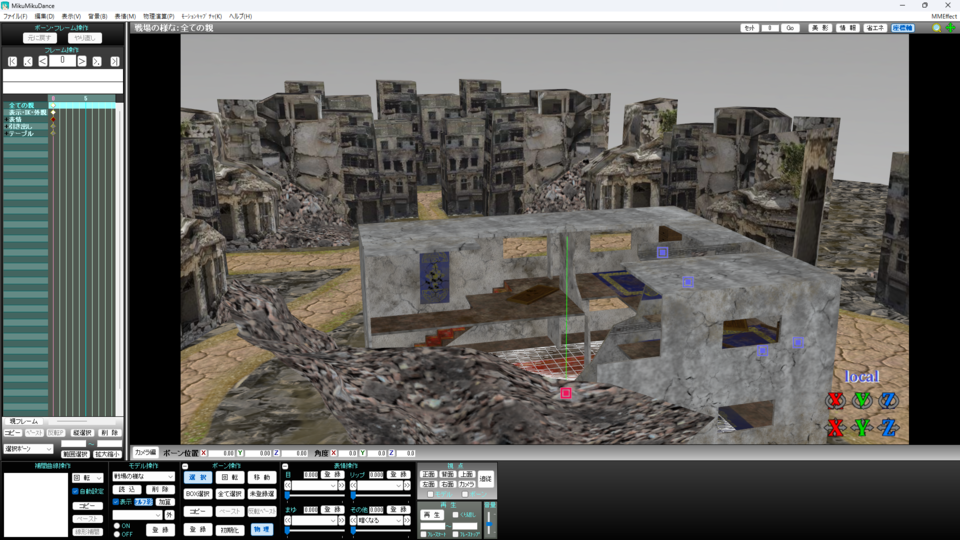Click the 物理 physics button in the bone panel
960x540 pixels.
tap(261, 529)
